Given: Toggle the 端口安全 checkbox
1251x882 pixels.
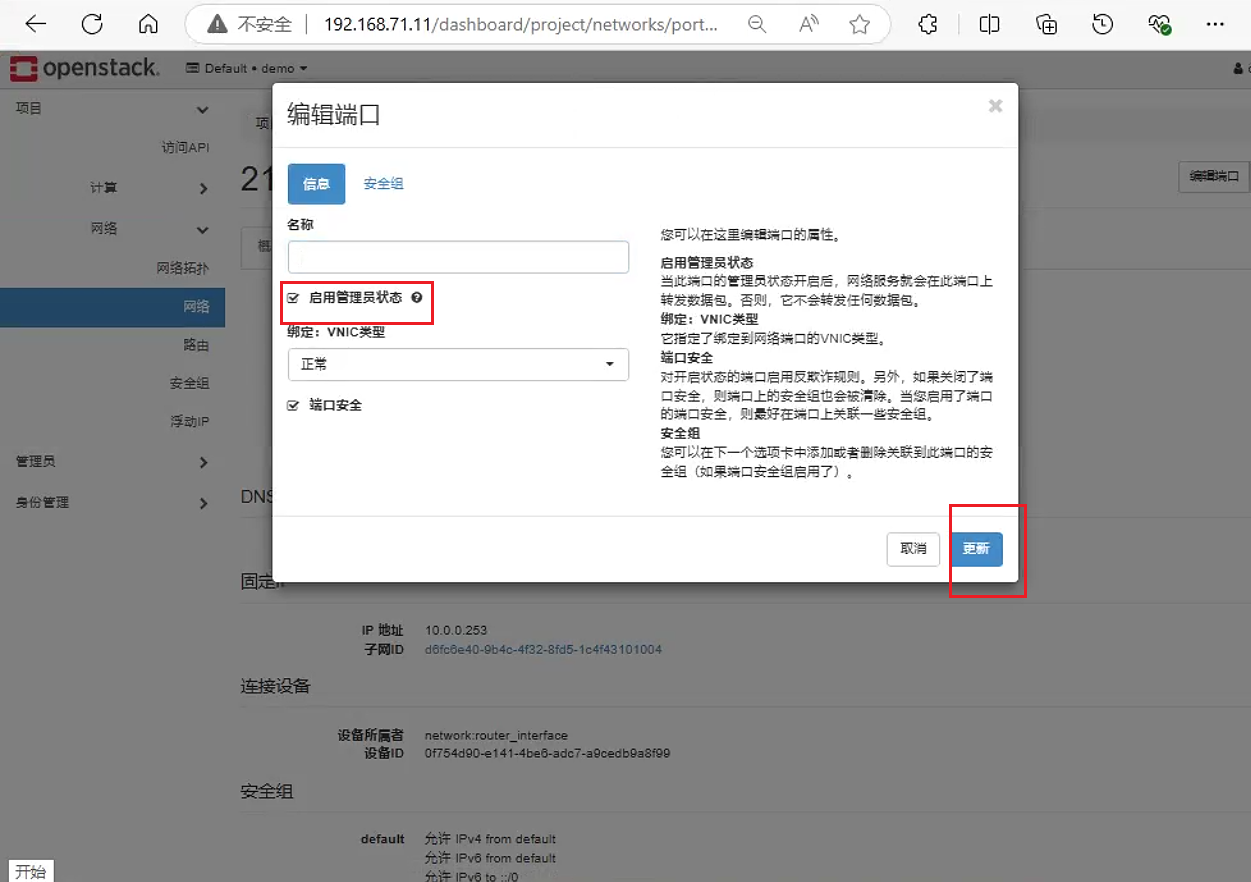Looking at the screenshot, I should 293,406.
